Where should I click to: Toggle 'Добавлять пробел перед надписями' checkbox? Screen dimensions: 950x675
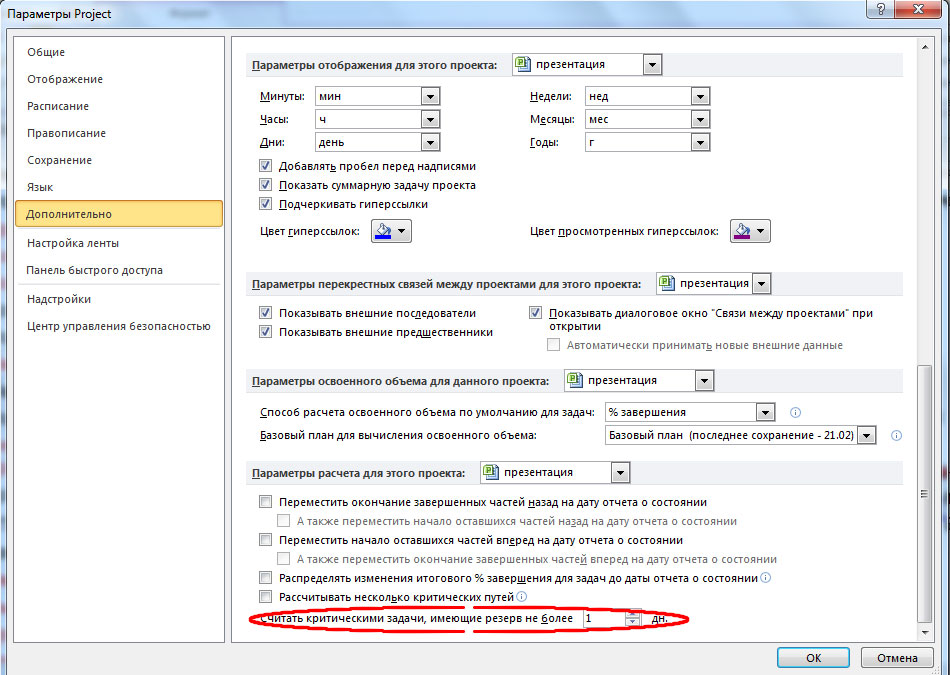265,166
